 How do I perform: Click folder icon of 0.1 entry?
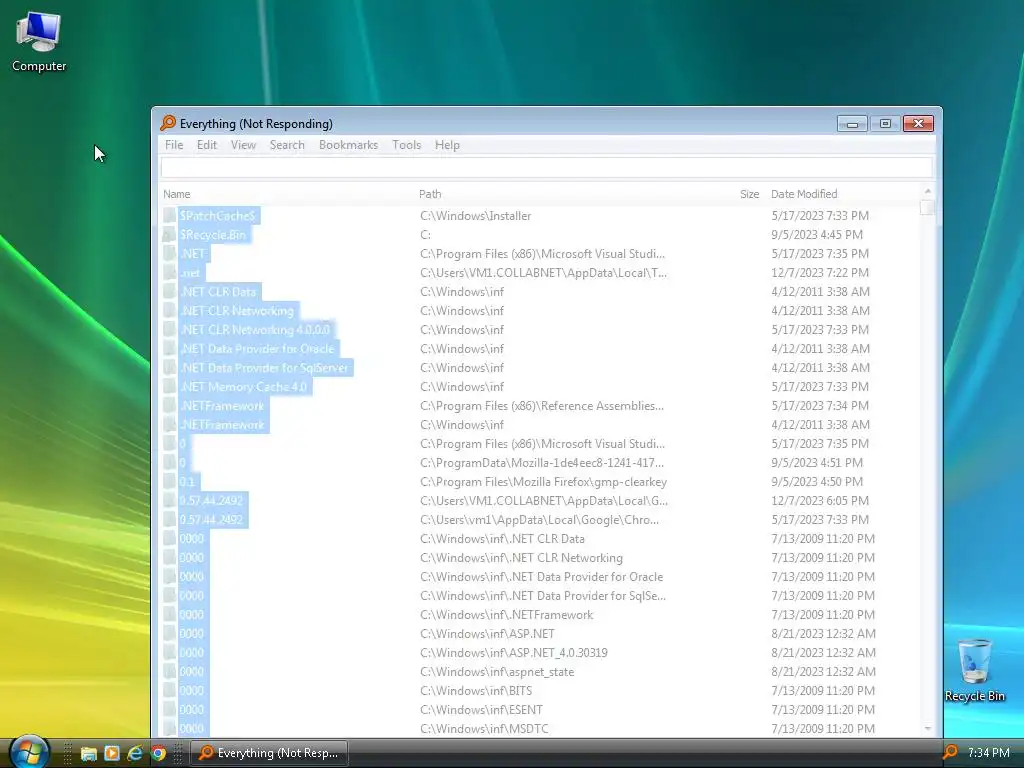point(169,481)
